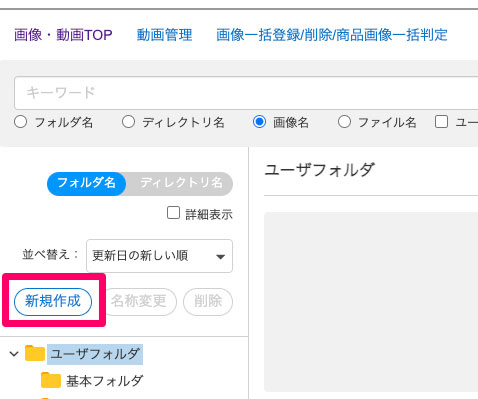Switch toggle to フォルダ名 view

point(87,183)
